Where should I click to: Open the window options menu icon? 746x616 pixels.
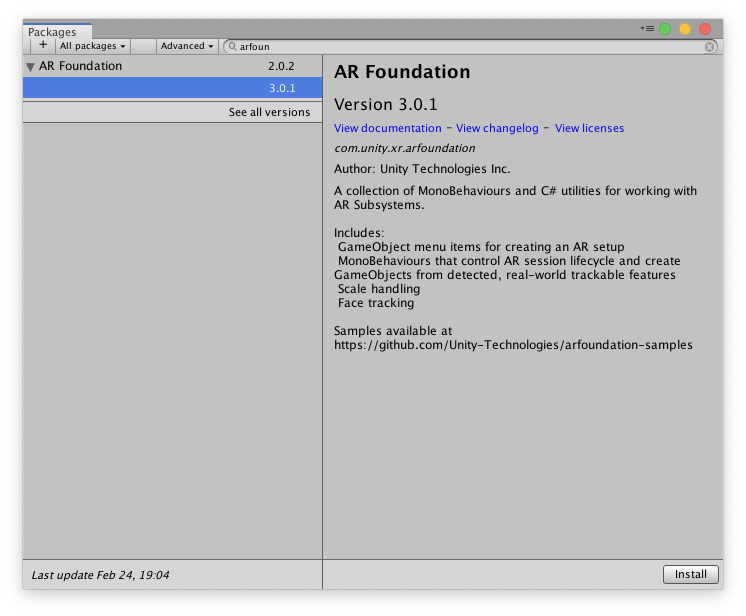point(647,29)
